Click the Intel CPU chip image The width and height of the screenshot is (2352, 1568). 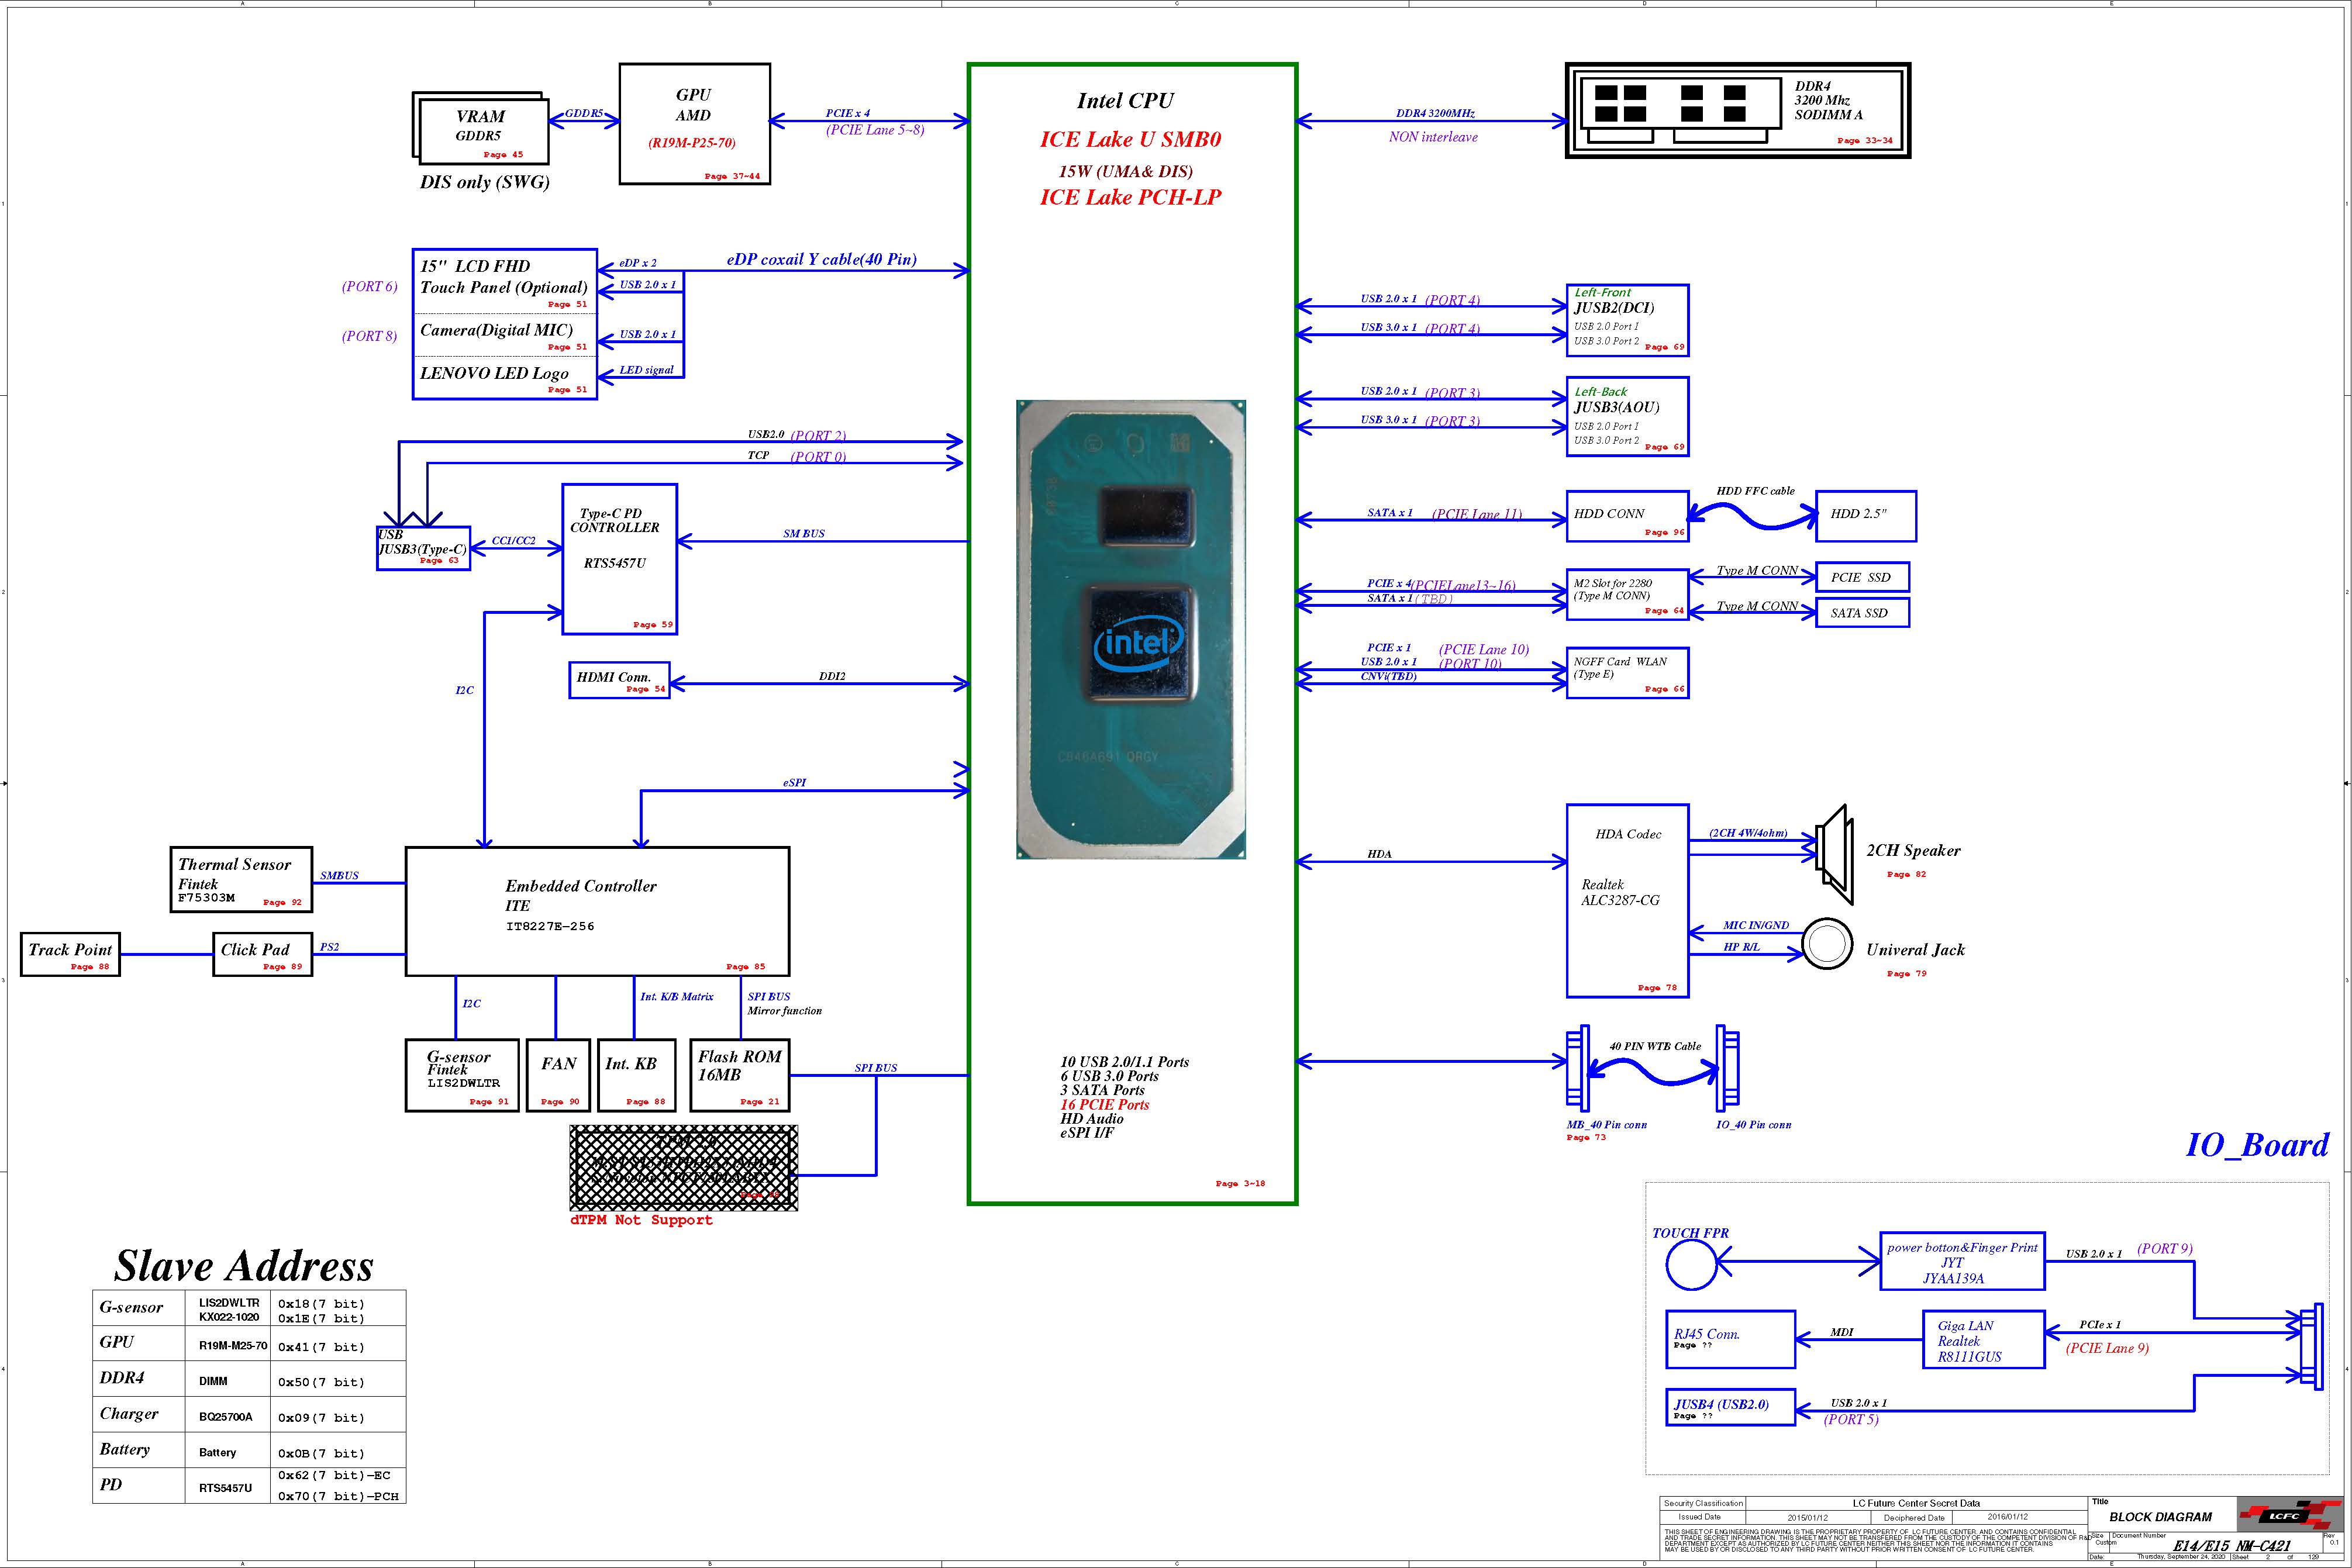[x=1130, y=630]
